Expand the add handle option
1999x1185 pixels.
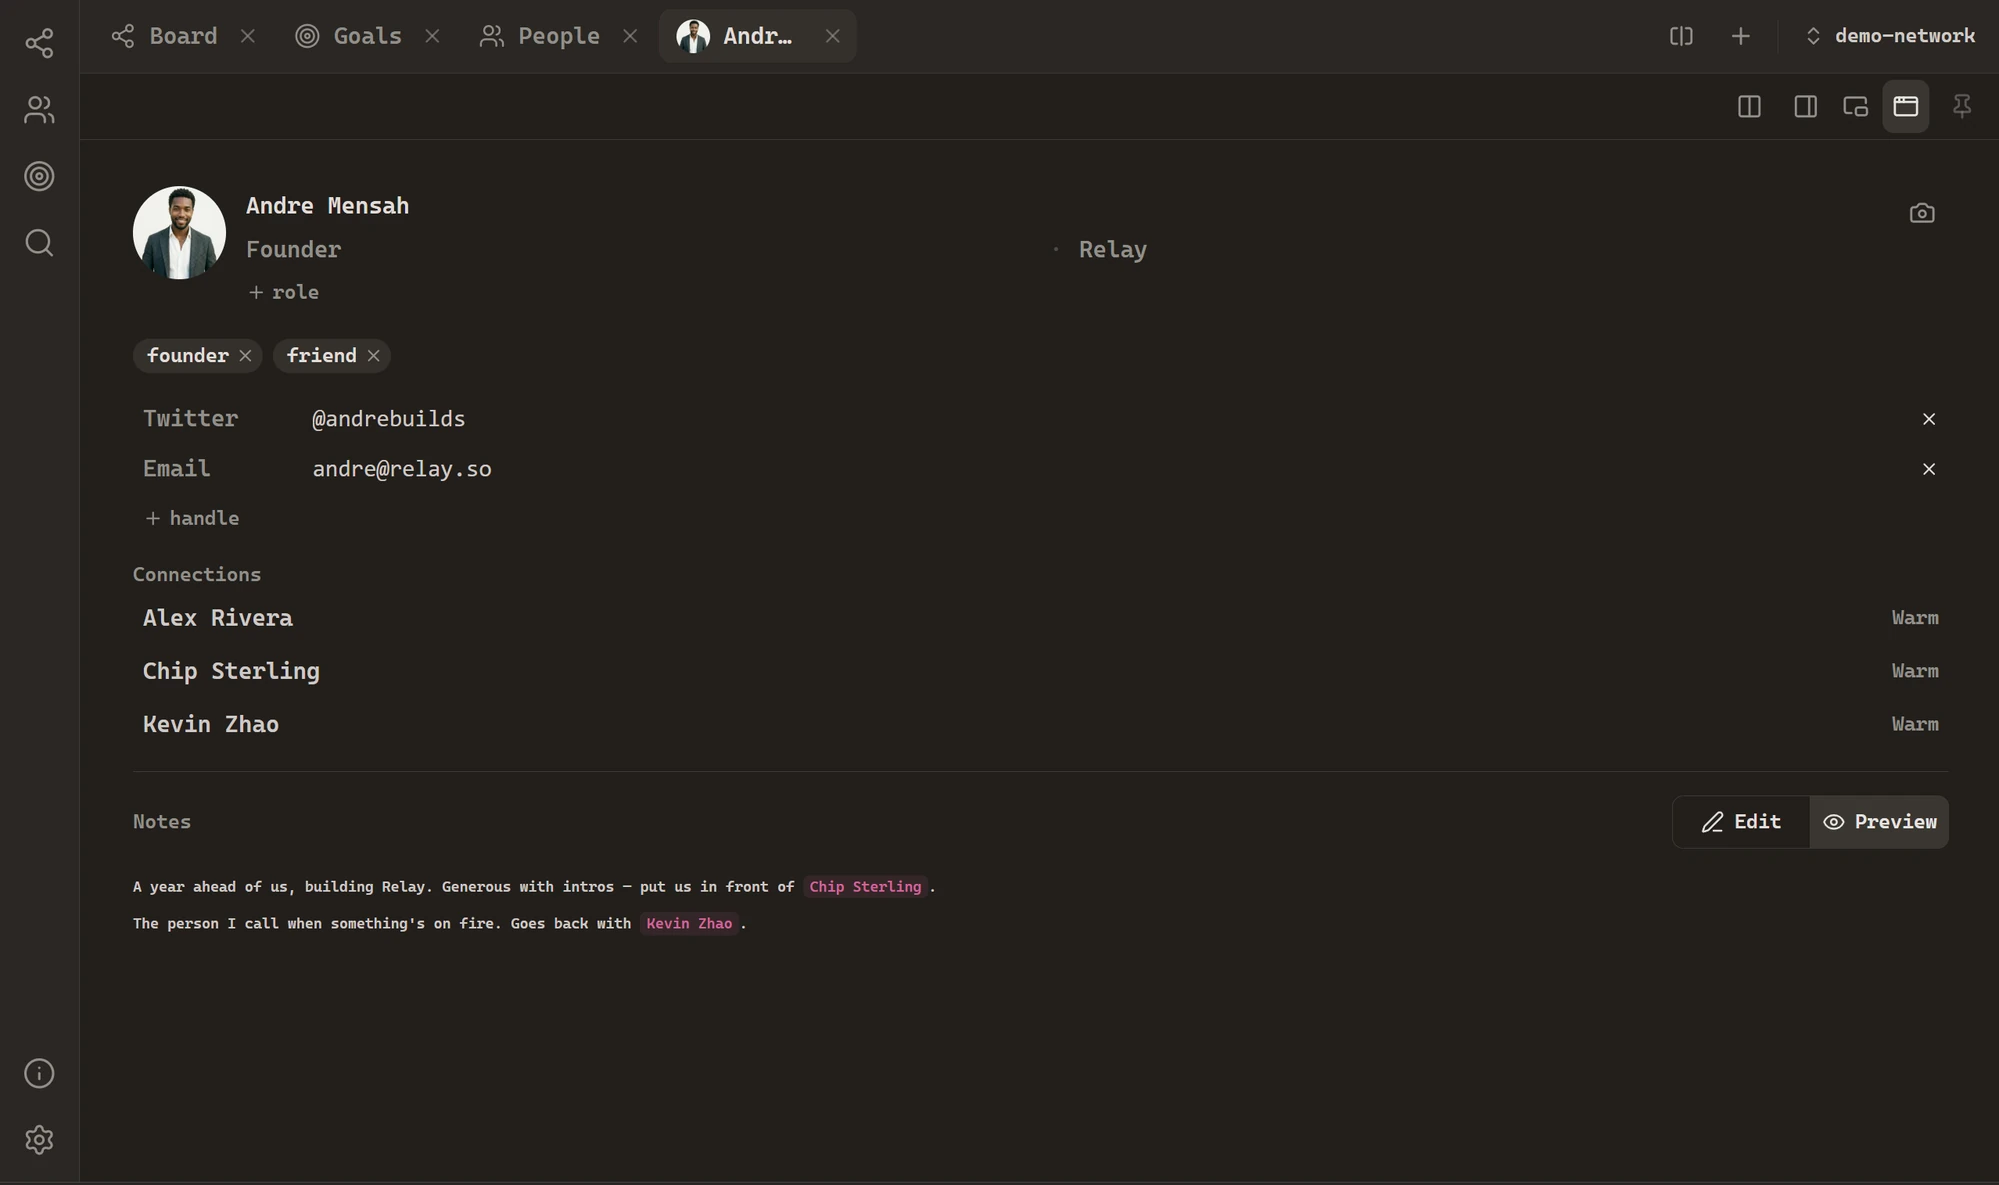[192, 518]
